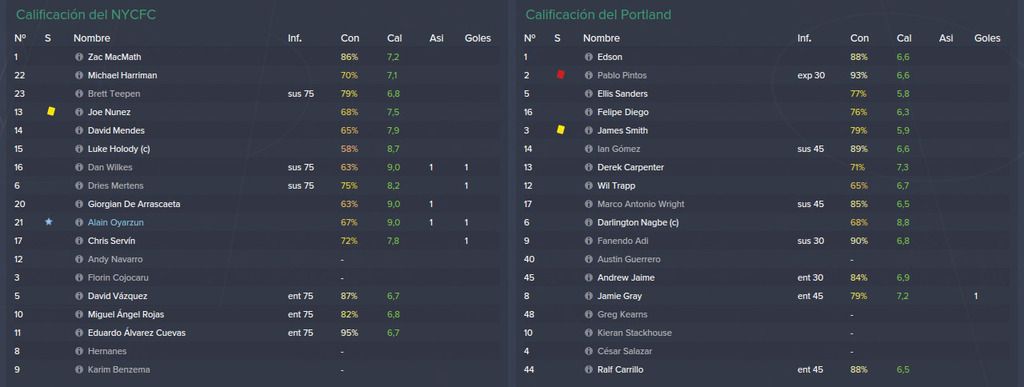Click the red card icon for Pablo Pintos

click(560, 75)
